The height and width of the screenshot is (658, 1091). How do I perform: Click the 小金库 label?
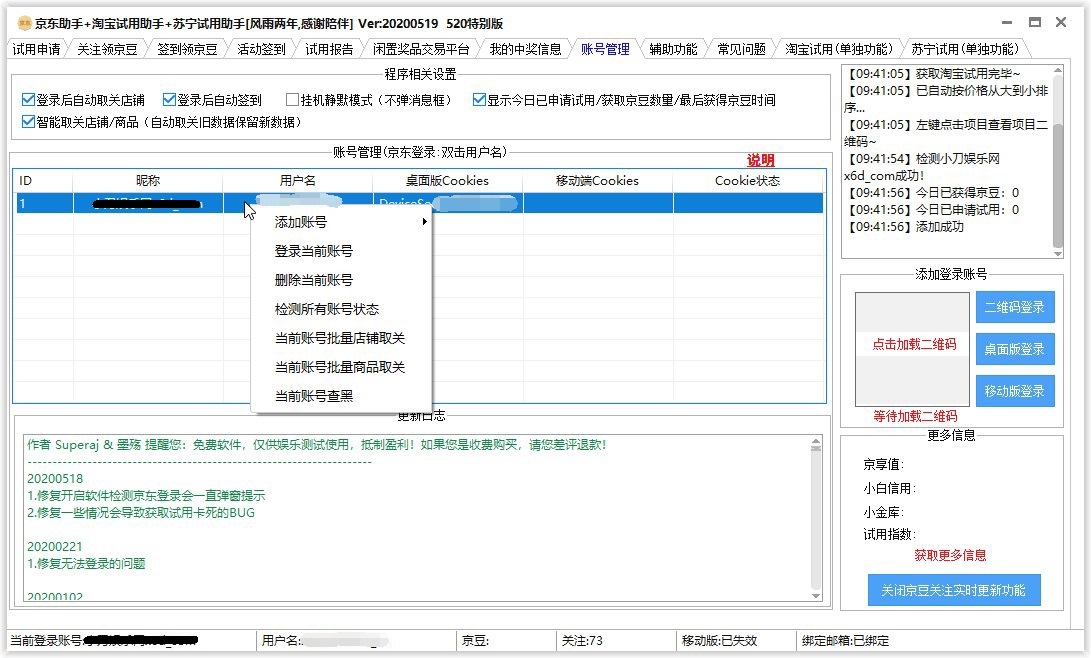[x=884, y=513]
